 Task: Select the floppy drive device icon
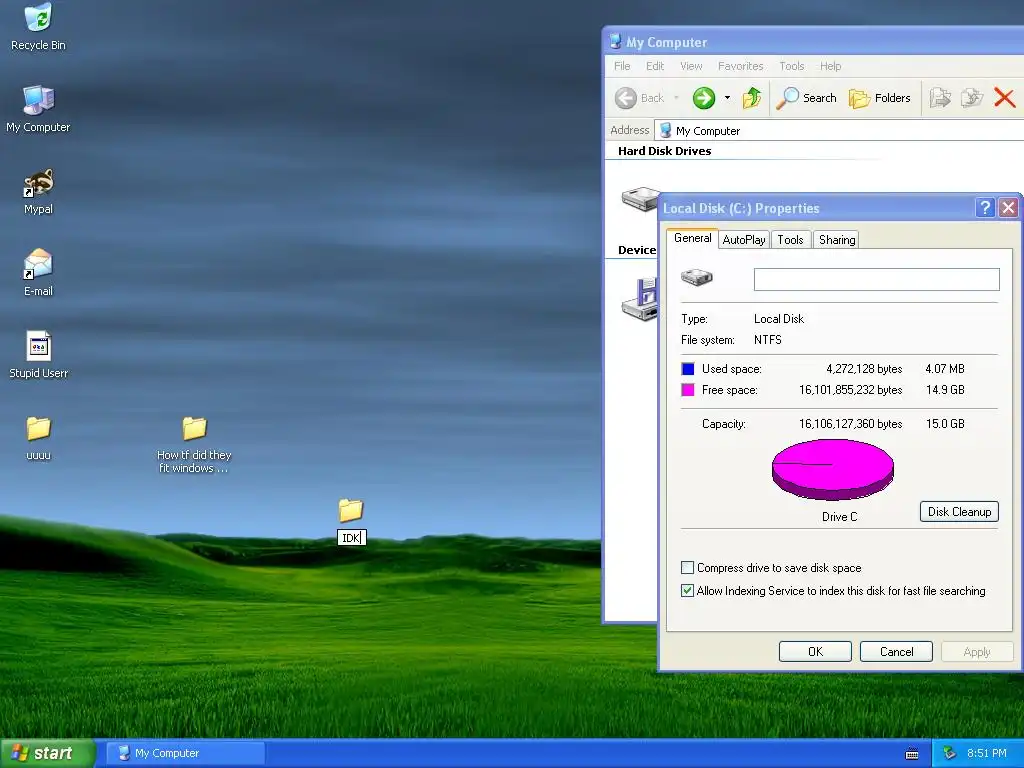click(640, 298)
